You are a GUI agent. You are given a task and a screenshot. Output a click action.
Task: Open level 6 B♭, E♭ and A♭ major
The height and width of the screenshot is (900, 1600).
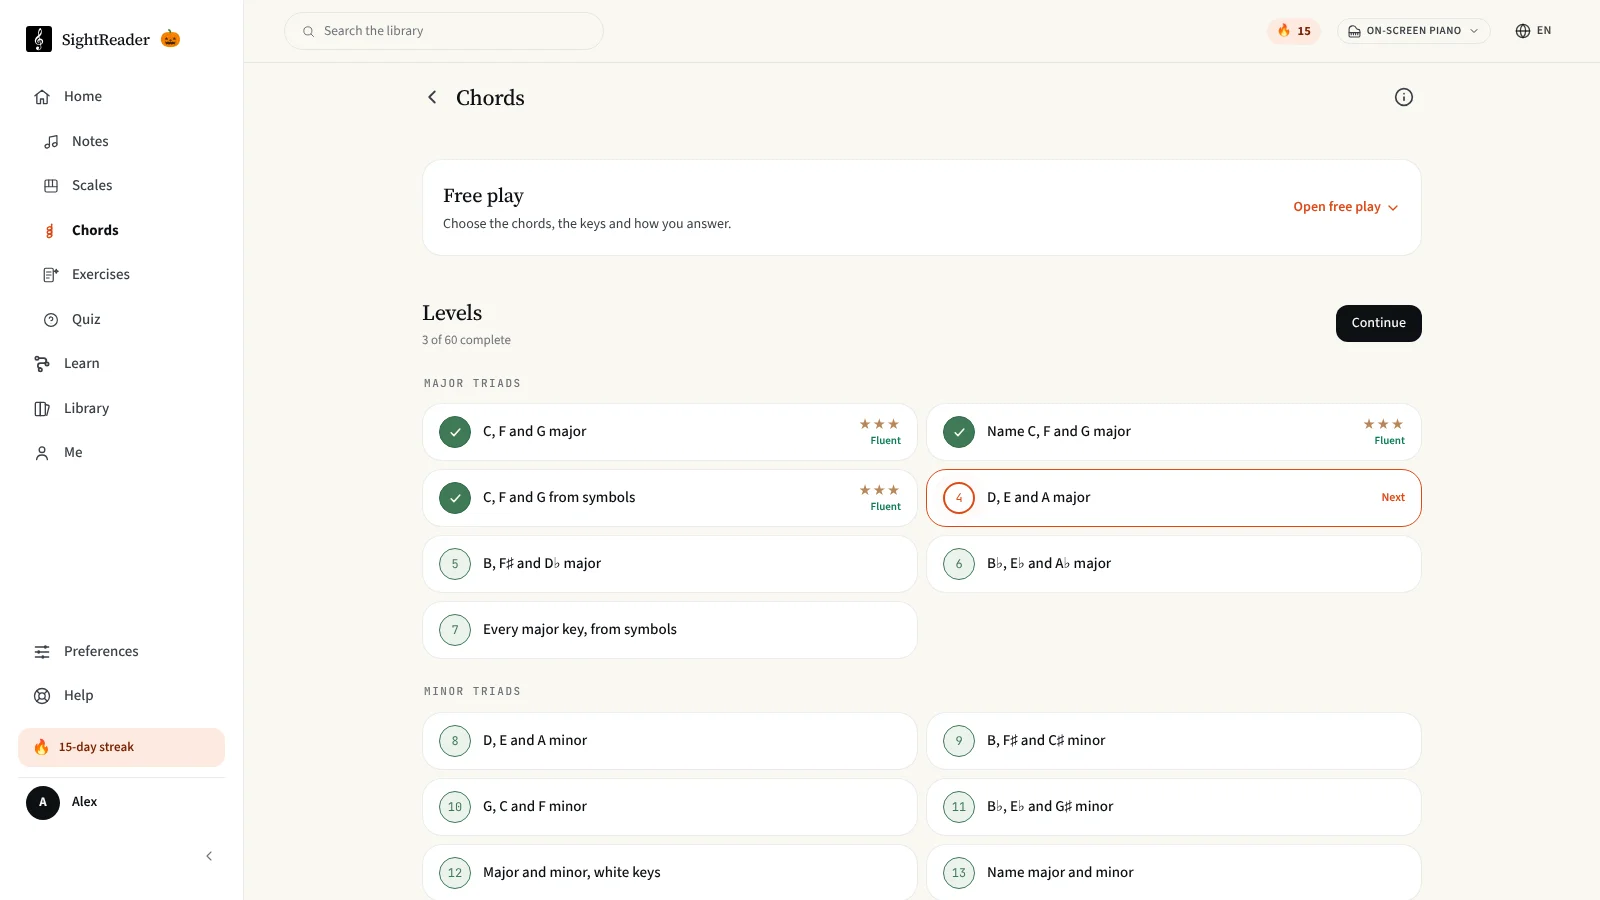1173,564
